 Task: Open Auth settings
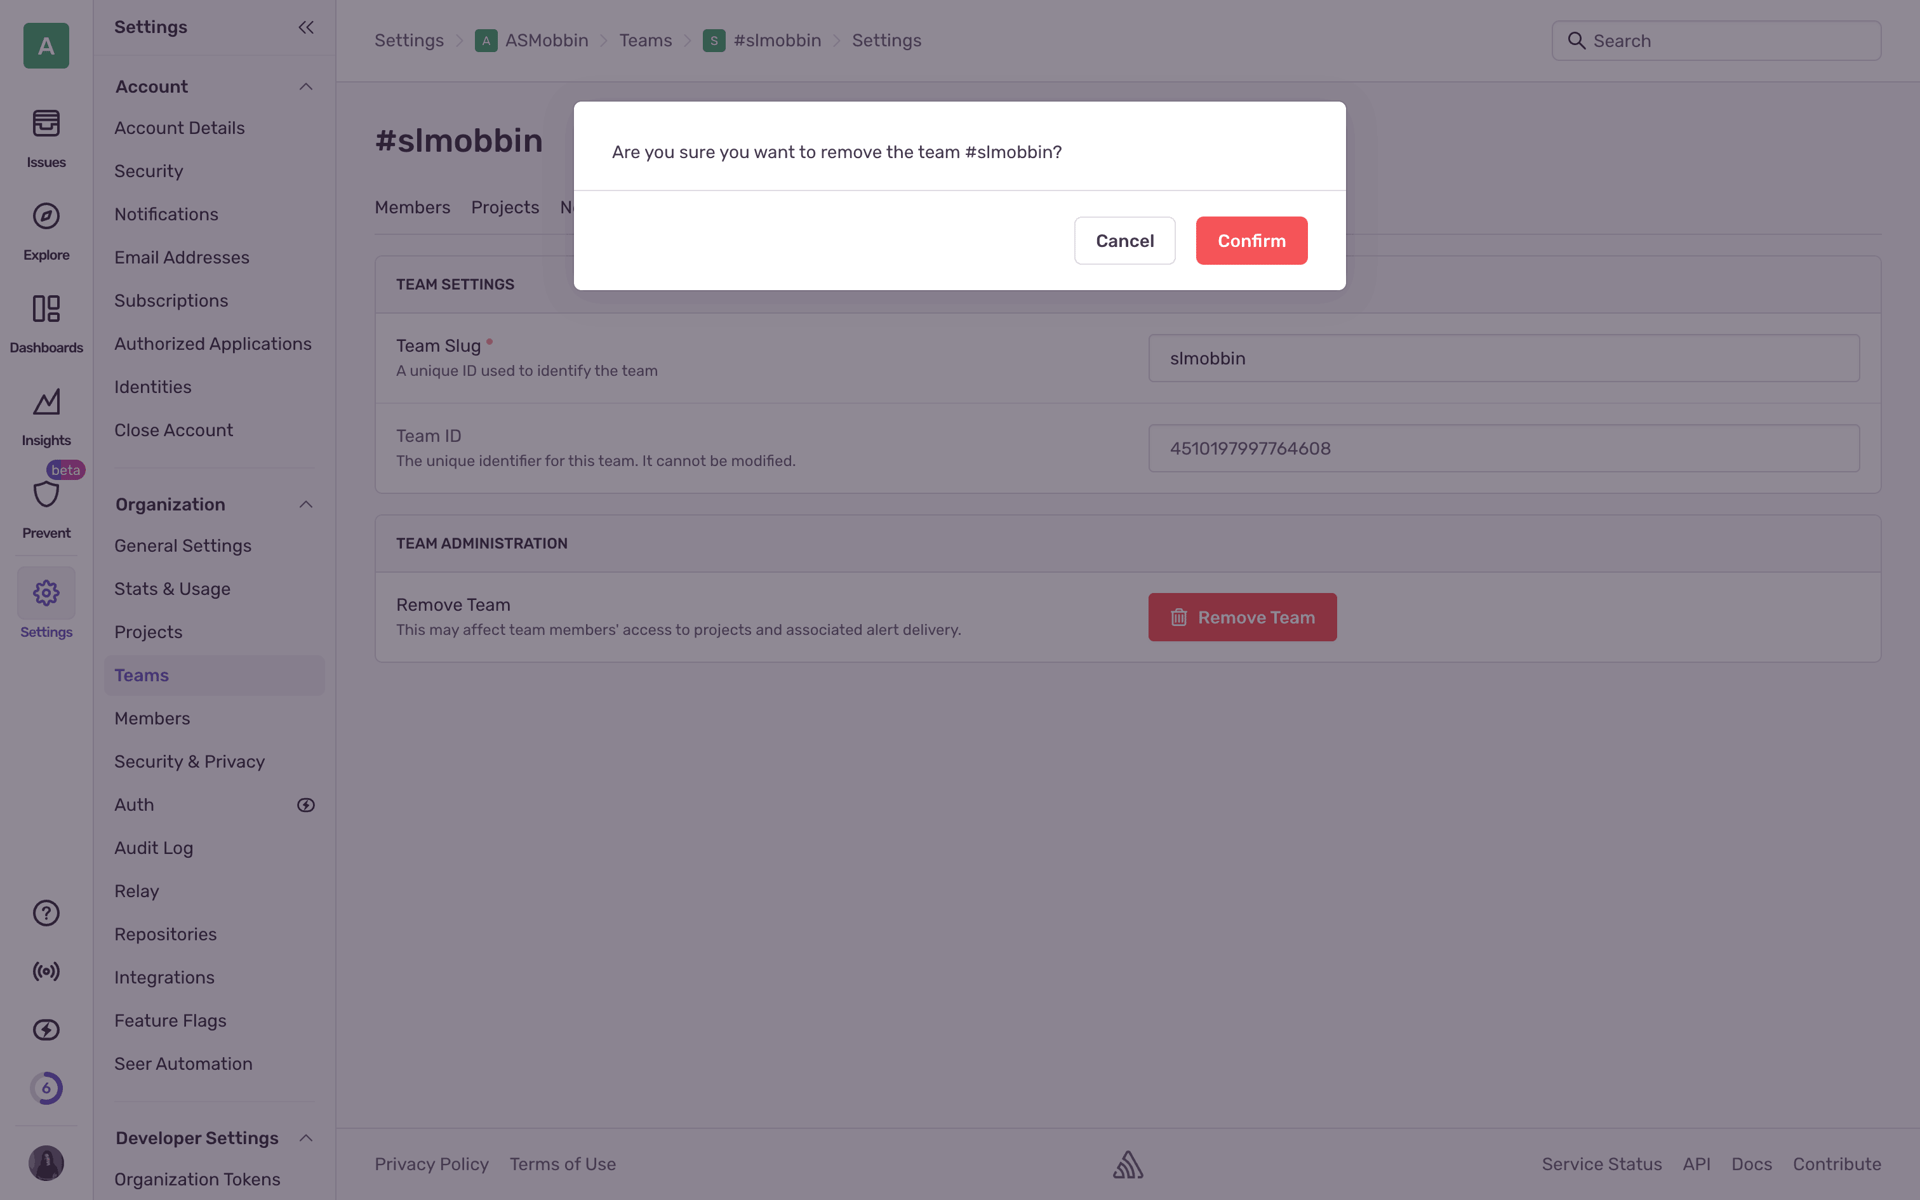pos(134,805)
